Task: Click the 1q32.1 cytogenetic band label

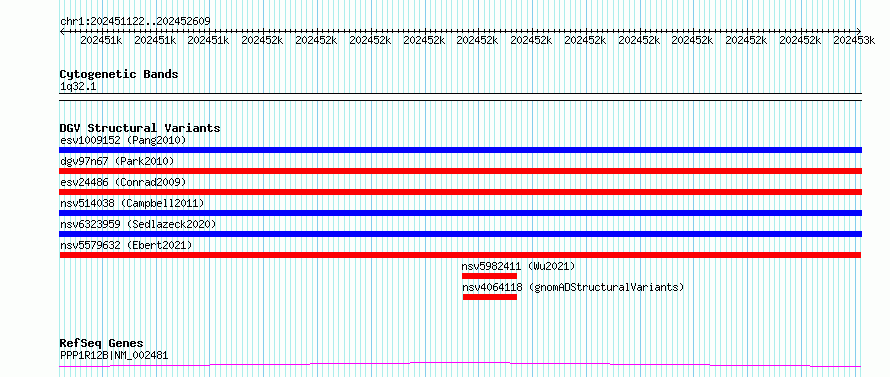Action: pyautogui.click(x=78, y=86)
